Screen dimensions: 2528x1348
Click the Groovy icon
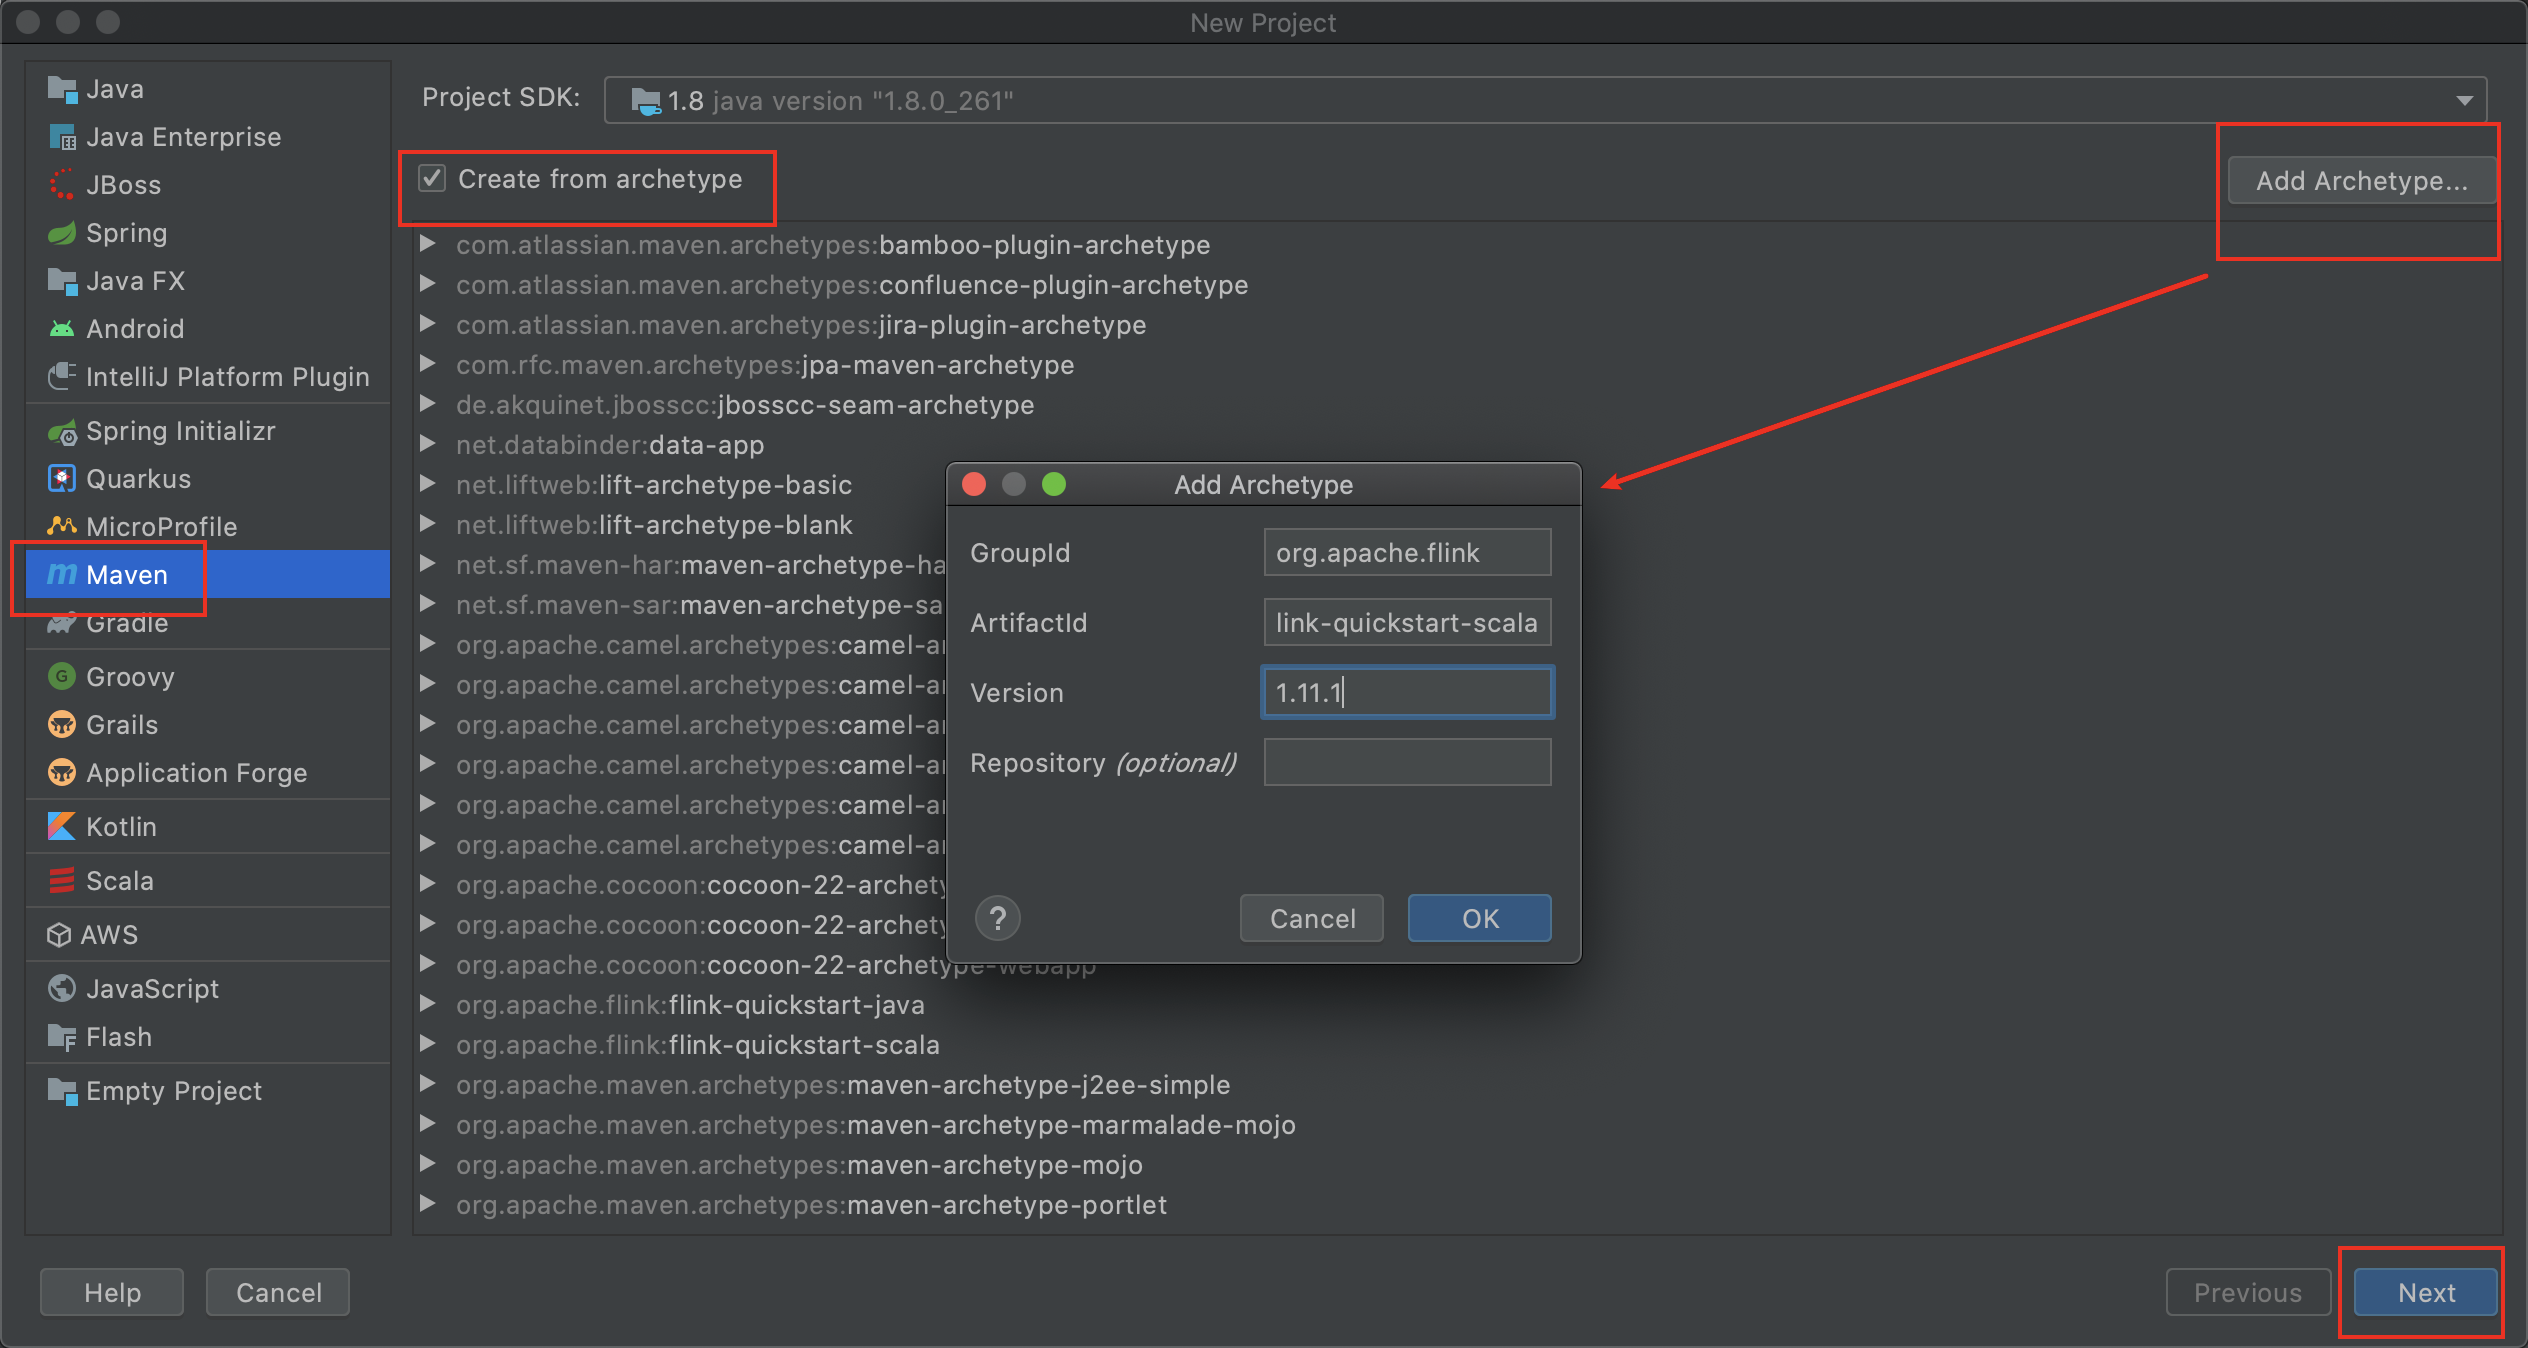pyautogui.click(x=62, y=677)
